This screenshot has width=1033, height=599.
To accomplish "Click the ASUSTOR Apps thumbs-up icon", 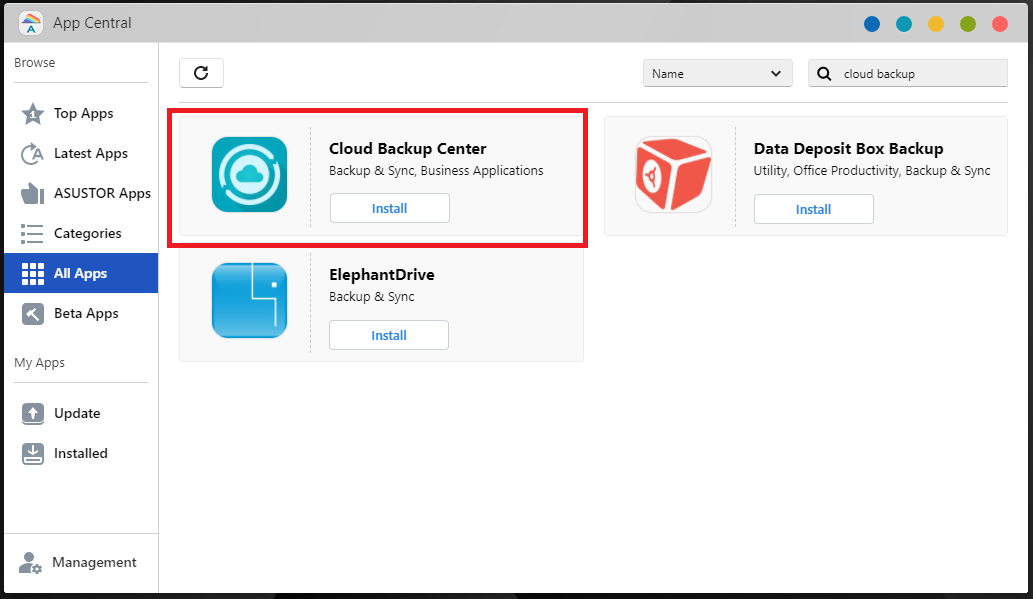I will pos(32,193).
